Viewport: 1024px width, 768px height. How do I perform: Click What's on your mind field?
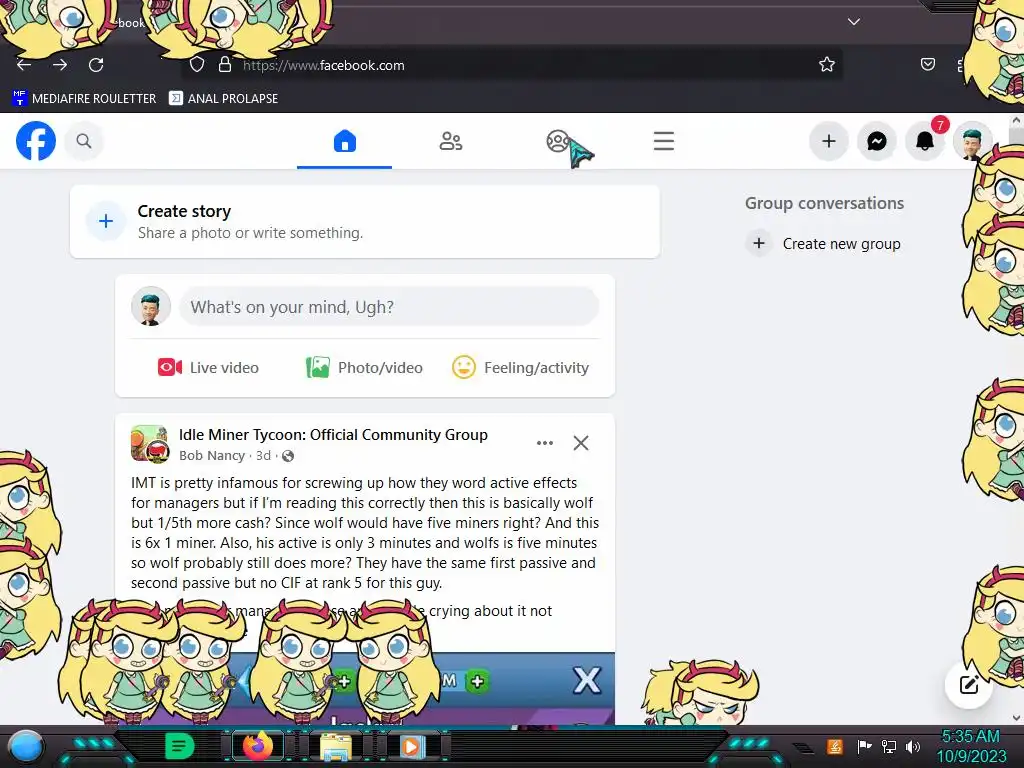[x=389, y=307]
